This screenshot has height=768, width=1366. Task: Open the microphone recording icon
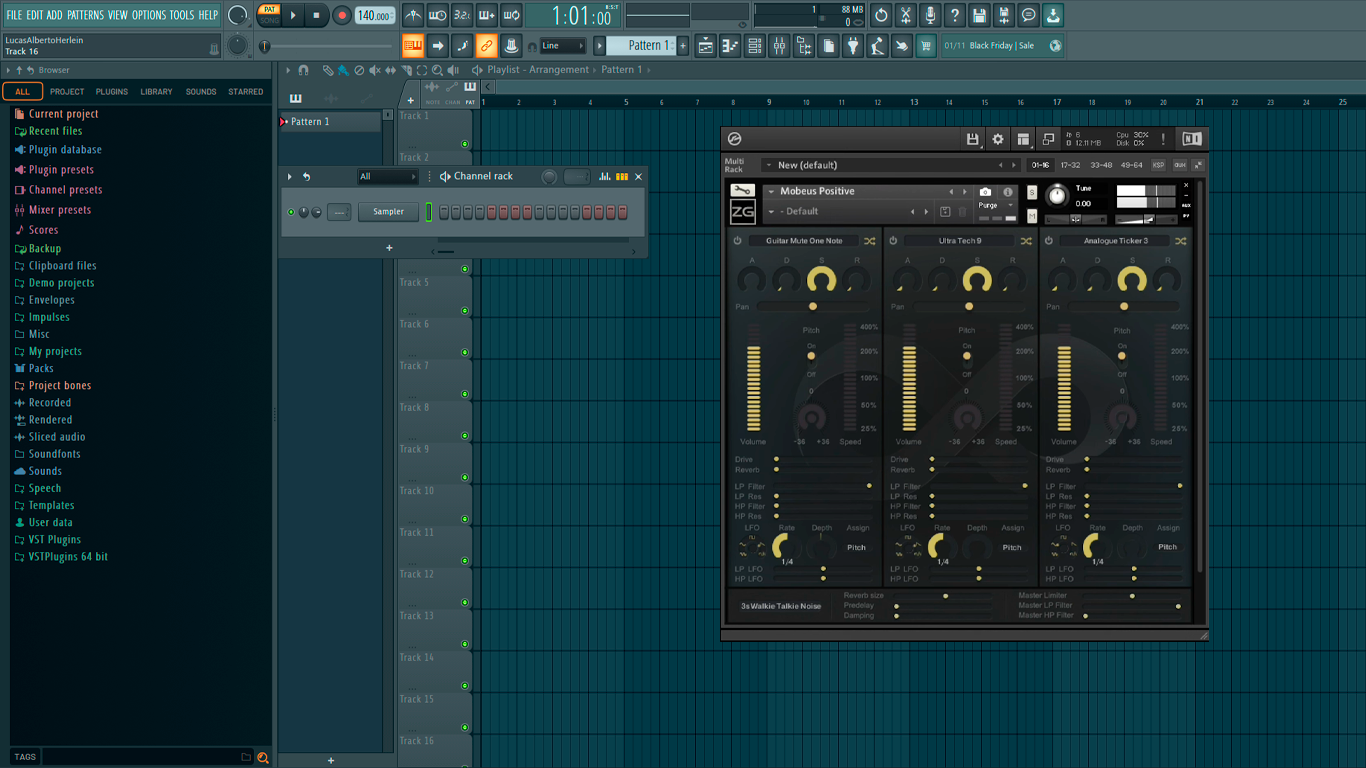coord(930,15)
